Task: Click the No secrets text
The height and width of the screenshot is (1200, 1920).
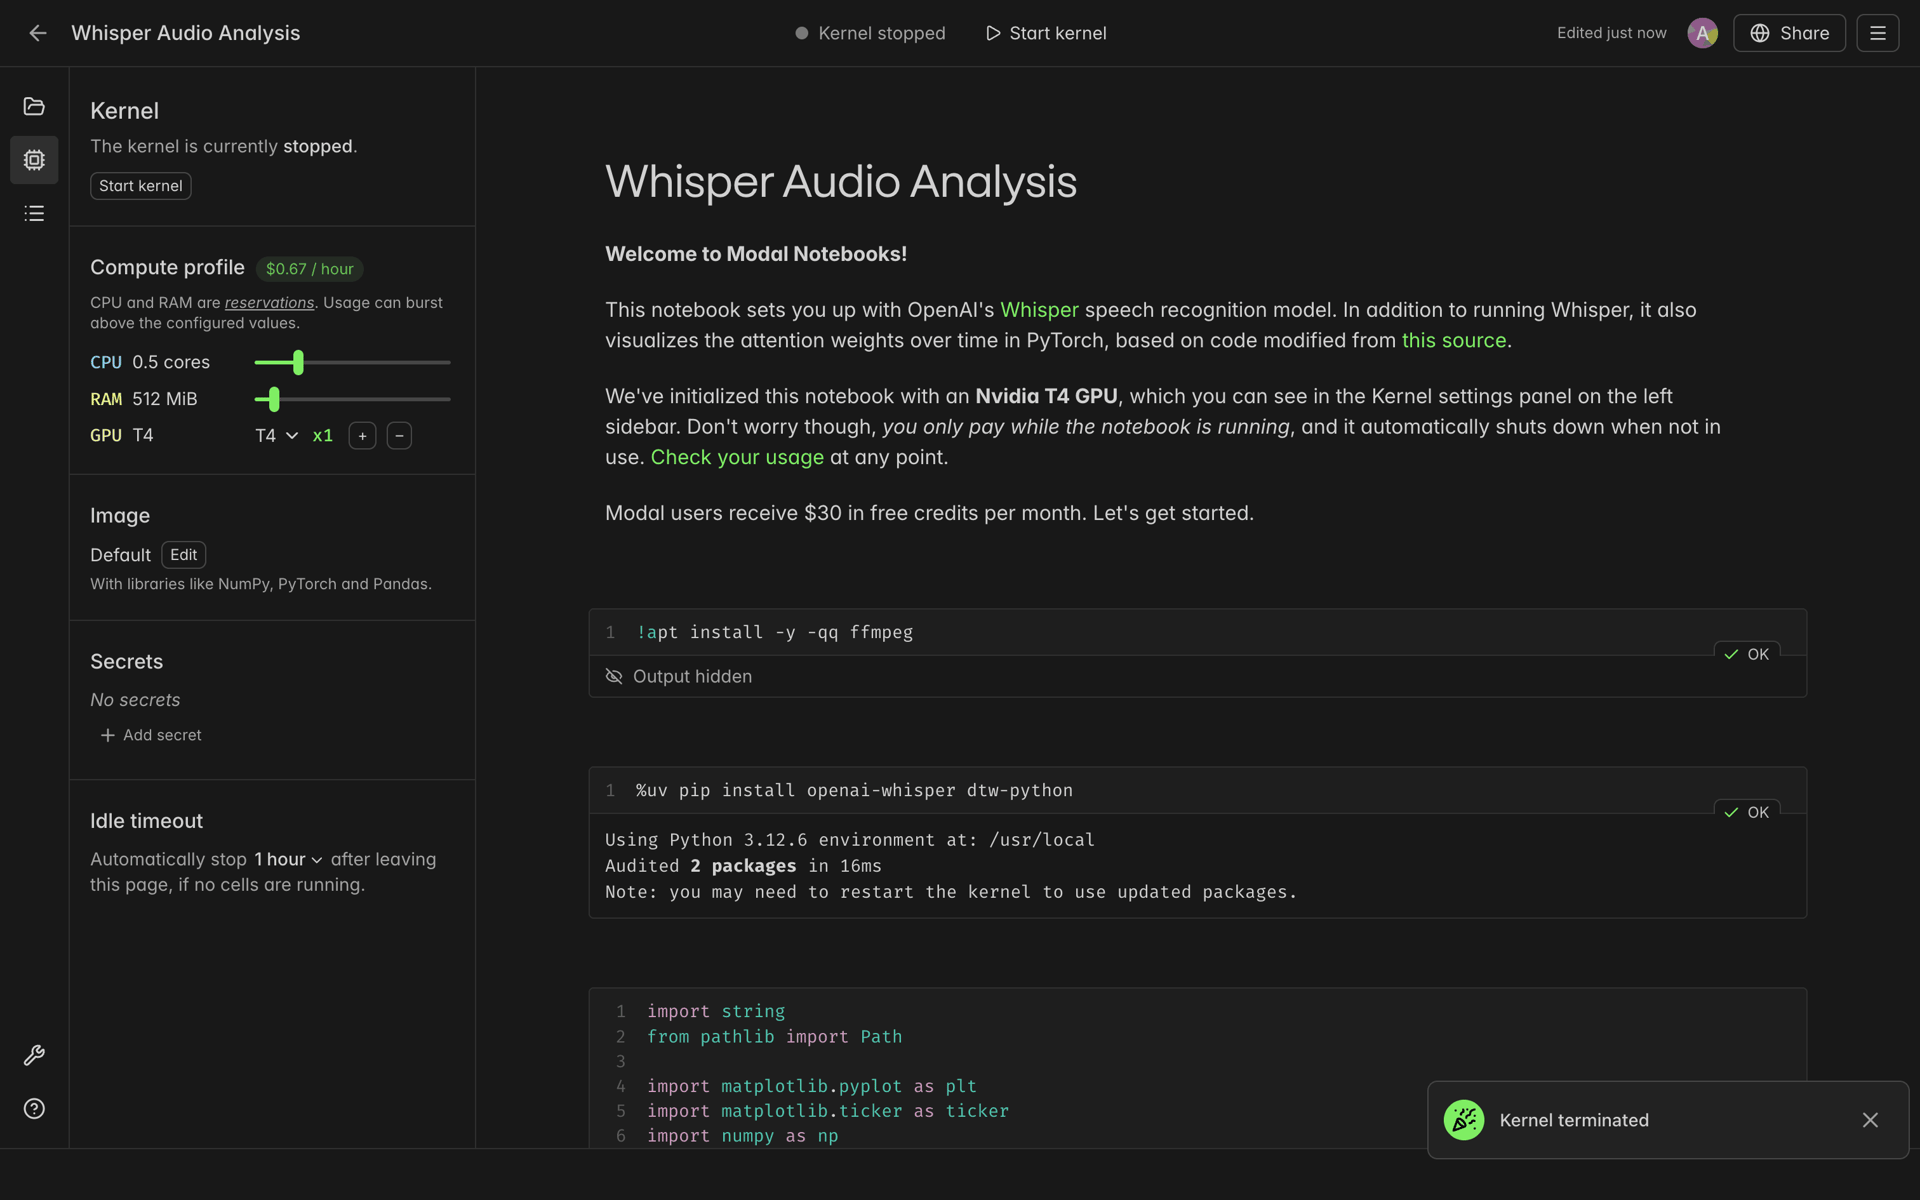Action: (x=135, y=700)
